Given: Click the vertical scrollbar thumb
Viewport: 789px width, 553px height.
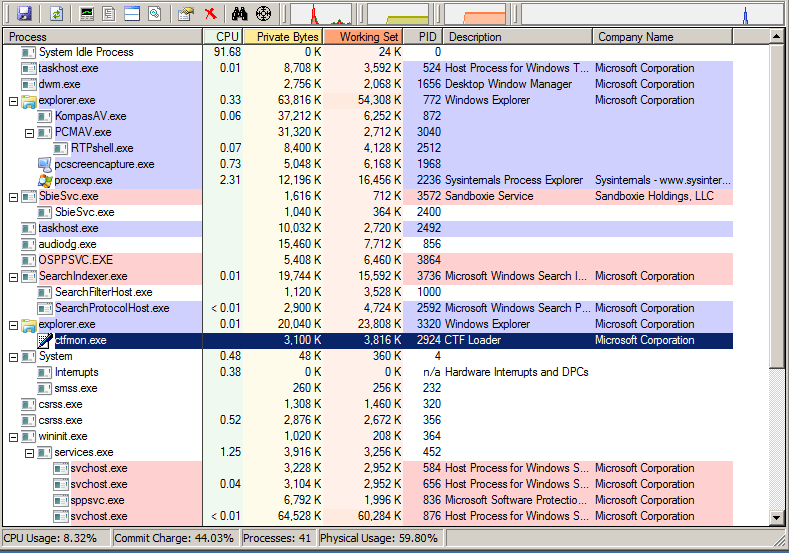Looking at the screenshot, I should [776, 206].
